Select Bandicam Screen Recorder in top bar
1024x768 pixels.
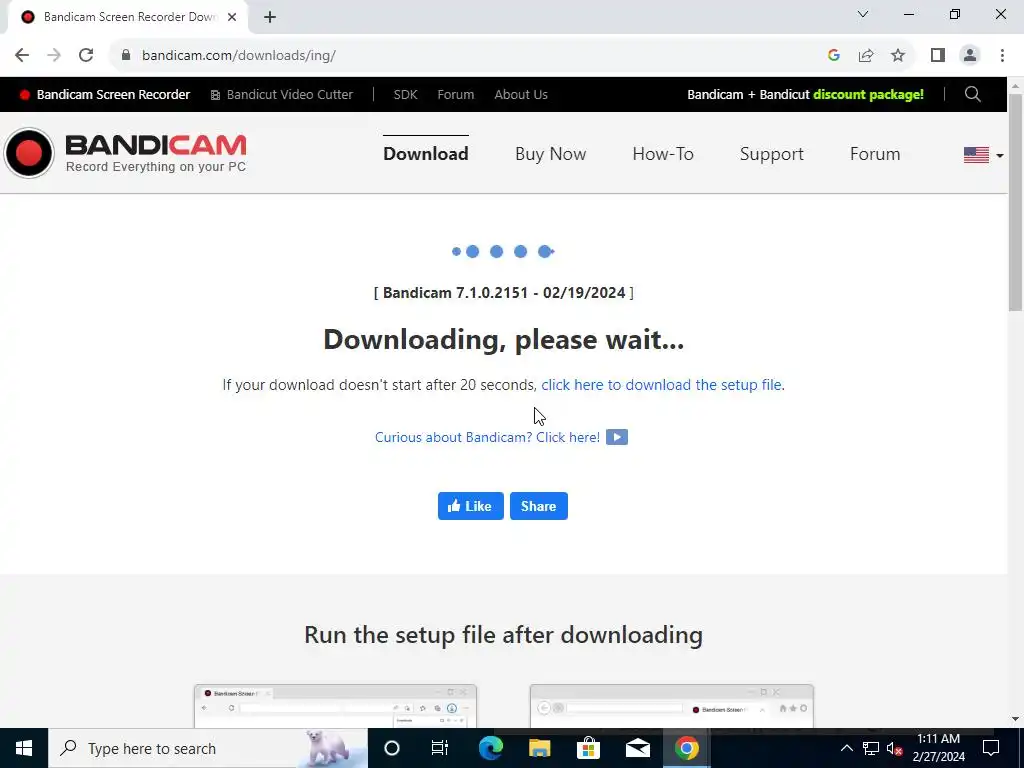[104, 95]
